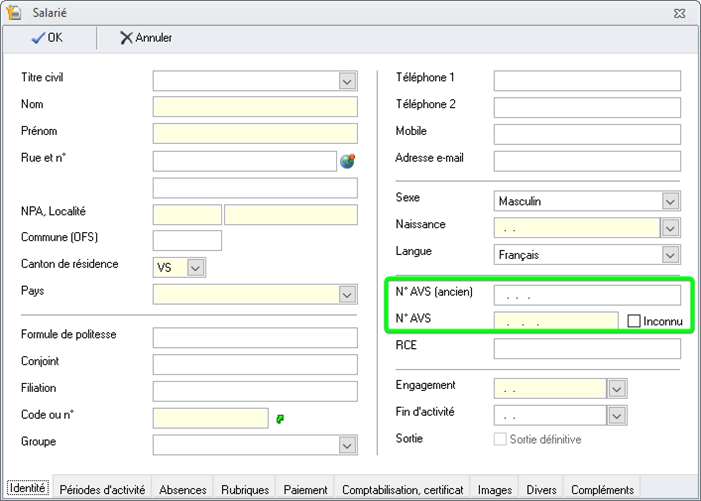Select the Absences tab

click(183, 490)
